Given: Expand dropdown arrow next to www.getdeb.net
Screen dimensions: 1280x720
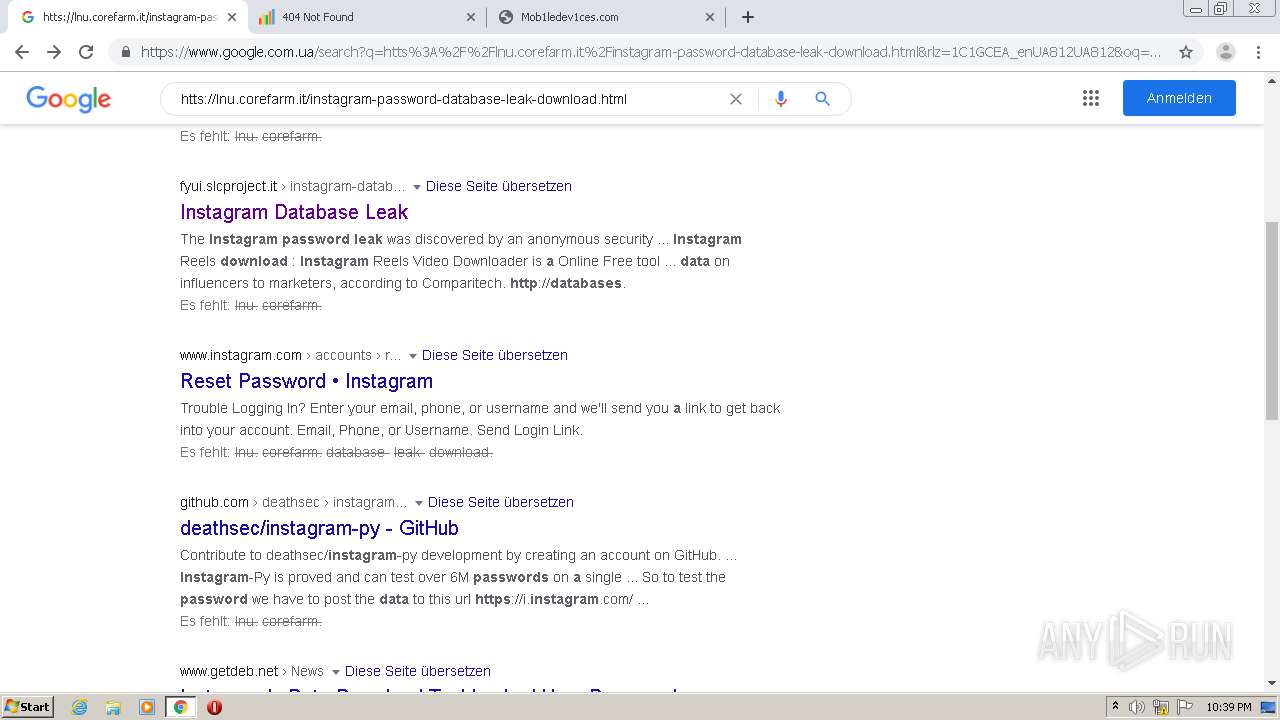Looking at the screenshot, I should pyautogui.click(x=335, y=672).
